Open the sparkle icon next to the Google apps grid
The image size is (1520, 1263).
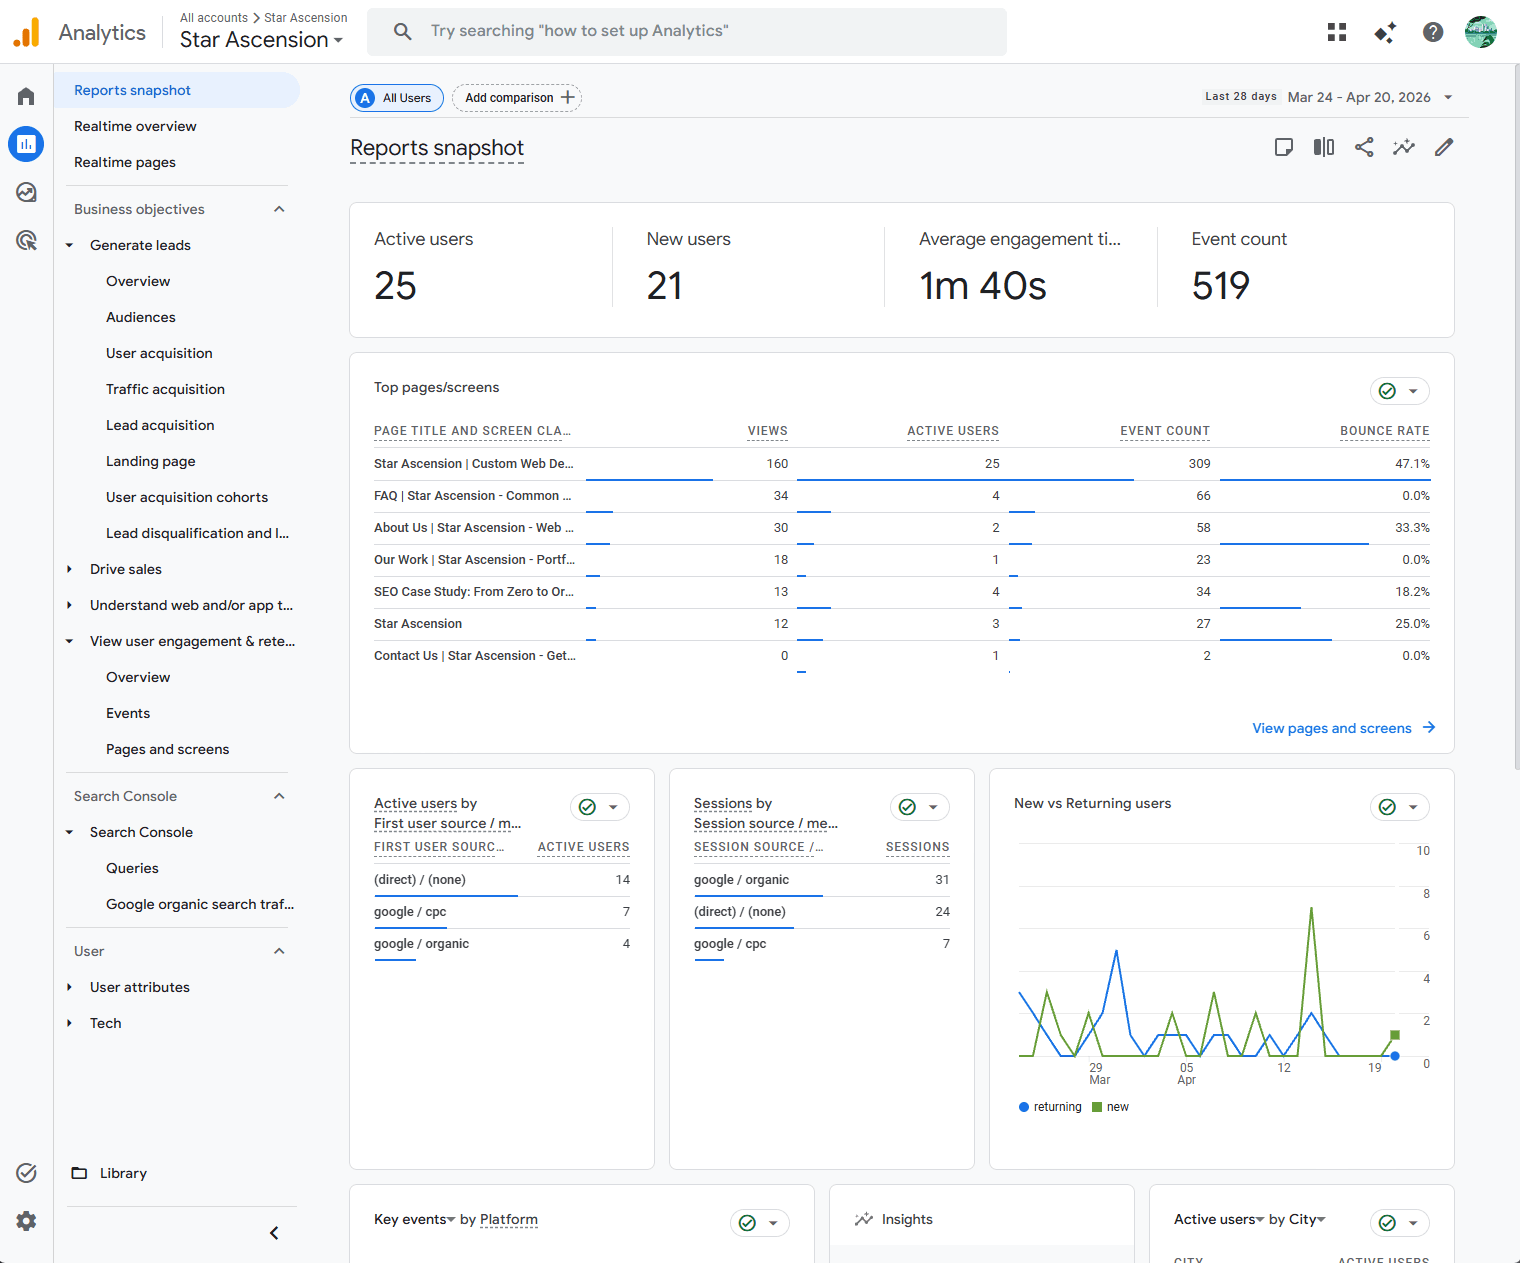pyautogui.click(x=1385, y=32)
